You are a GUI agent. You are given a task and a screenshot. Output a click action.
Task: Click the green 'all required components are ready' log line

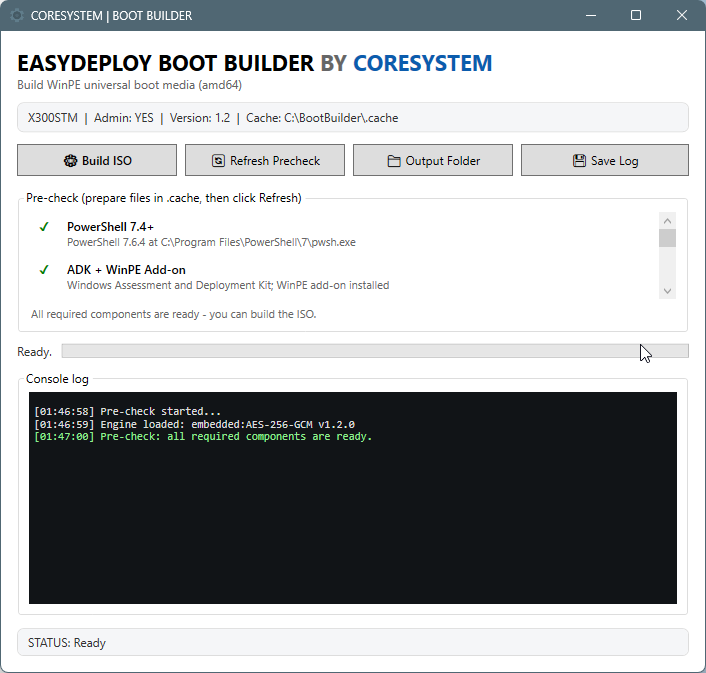203,437
